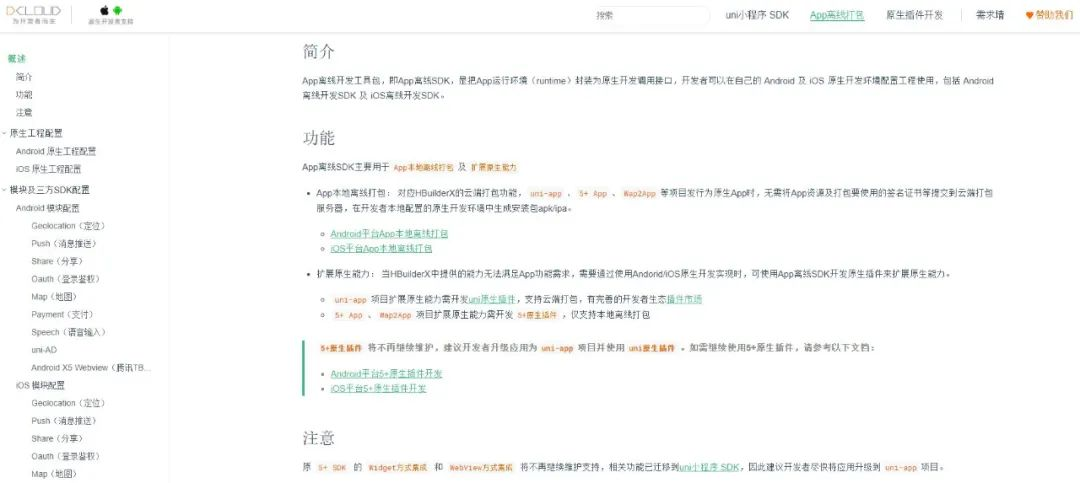Open Push（消息推送）under Android 模块配置
Viewport: 1080px width, 483px height.
click(x=63, y=244)
